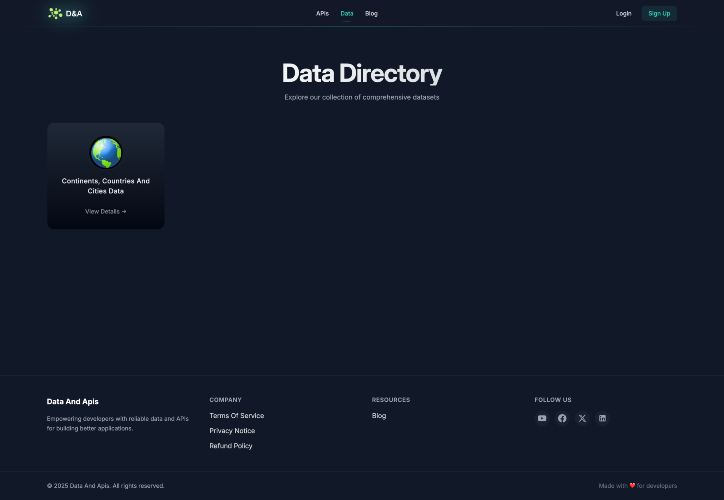Click the Data Directory heading
The image size is (724, 500).
point(362,73)
